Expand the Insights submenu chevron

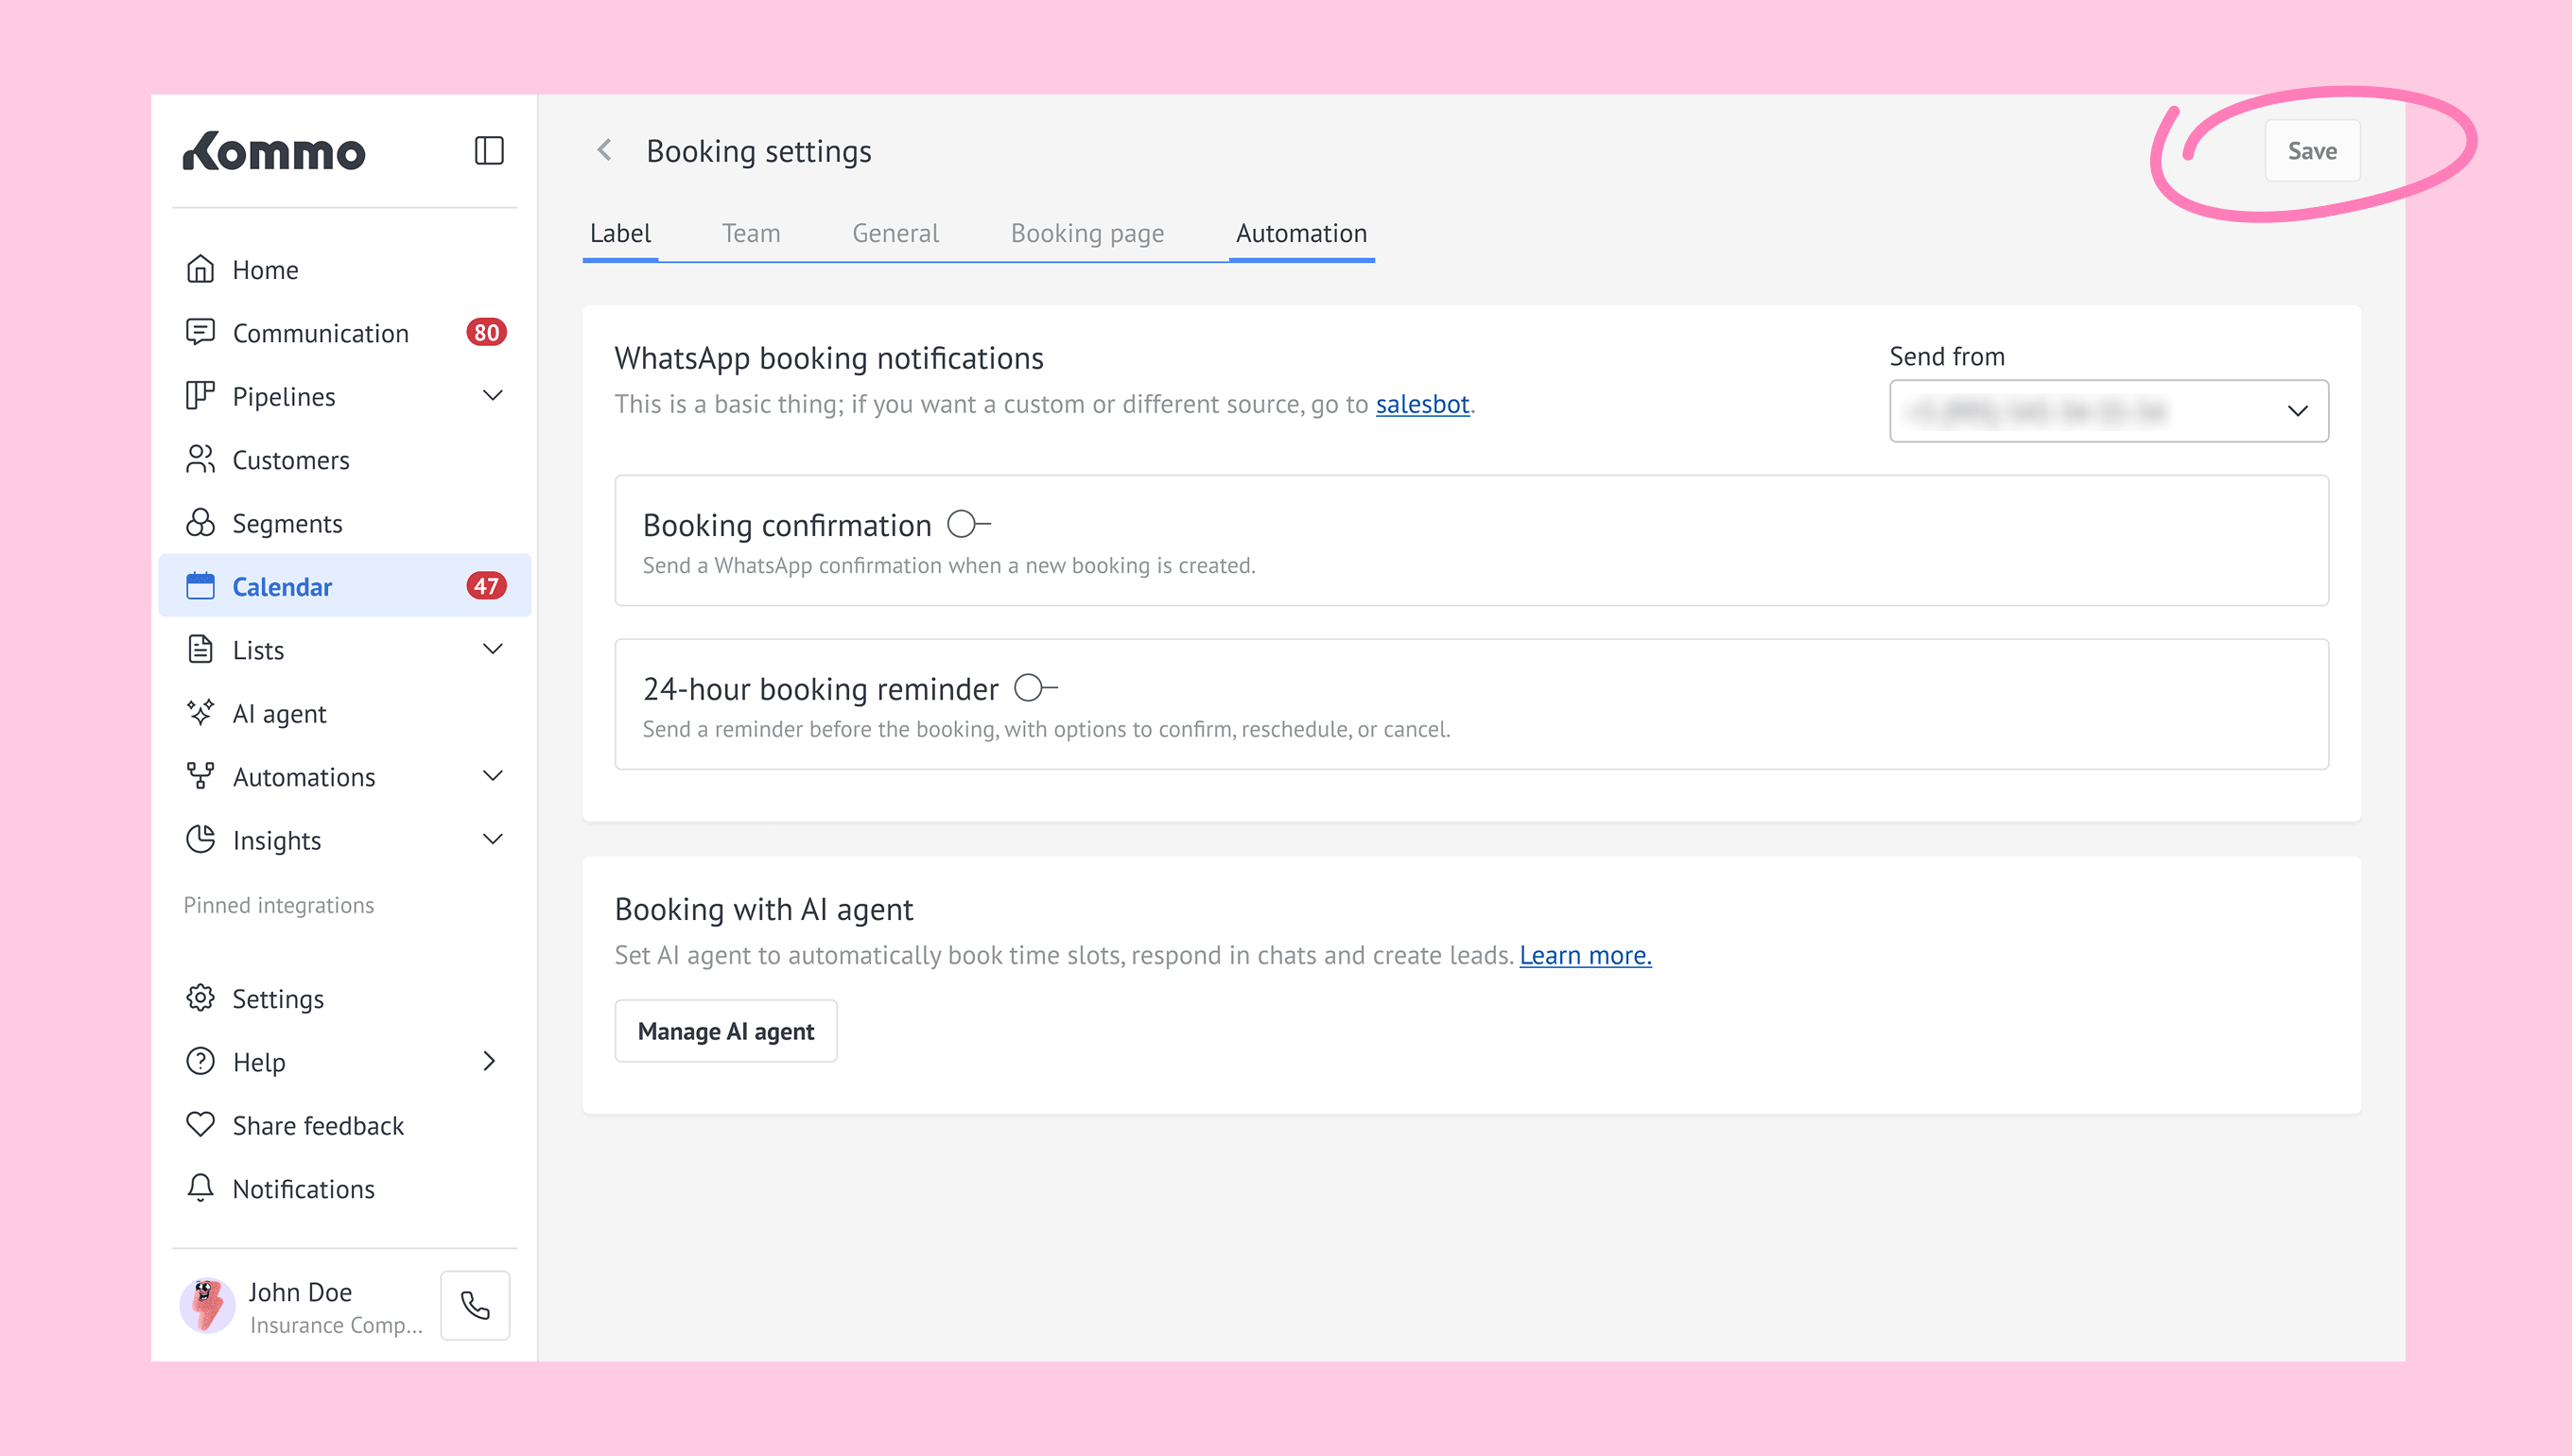[x=493, y=840]
